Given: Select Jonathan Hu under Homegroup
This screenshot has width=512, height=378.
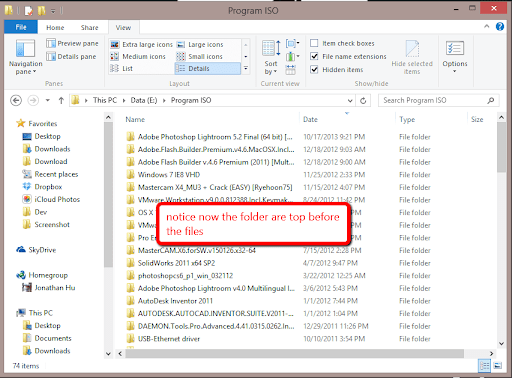Looking at the screenshot, I should [x=49, y=287].
